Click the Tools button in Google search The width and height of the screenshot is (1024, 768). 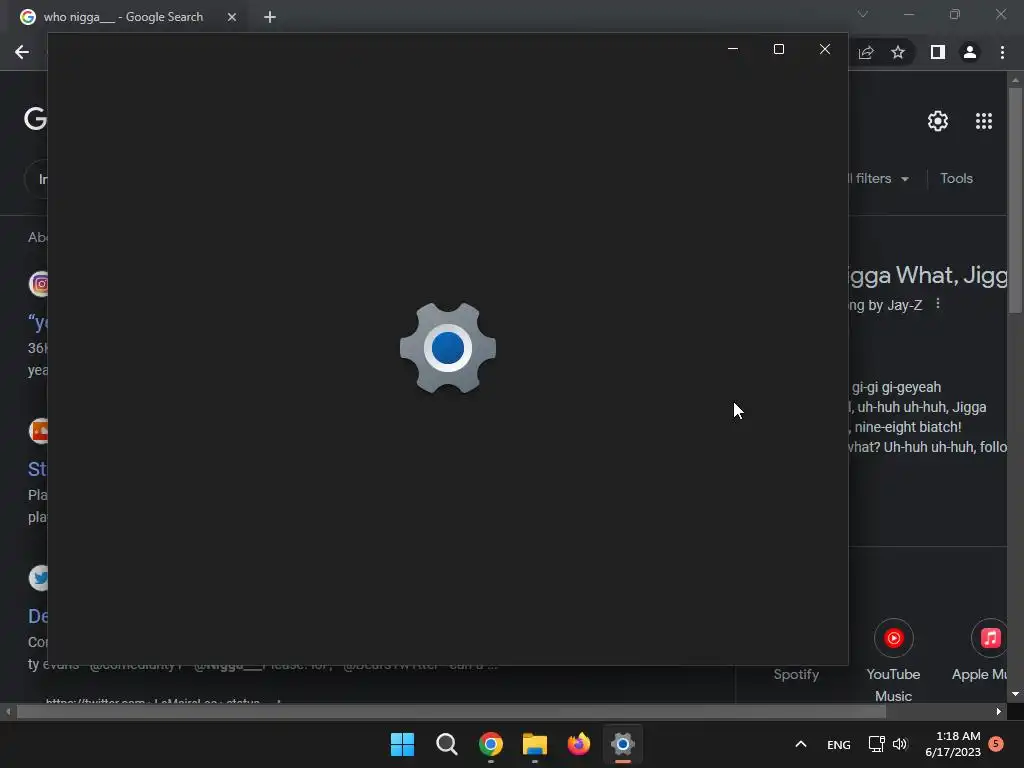(x=956, y=178)
